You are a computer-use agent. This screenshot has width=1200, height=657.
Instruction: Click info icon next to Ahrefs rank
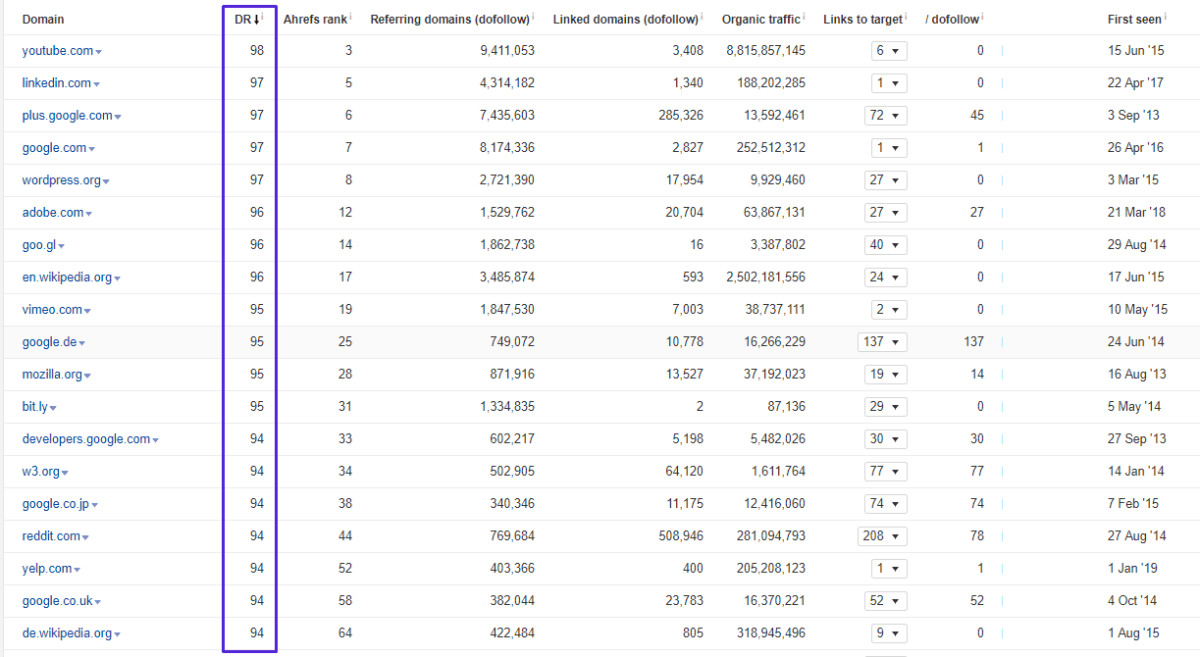[x=351, y=17]
